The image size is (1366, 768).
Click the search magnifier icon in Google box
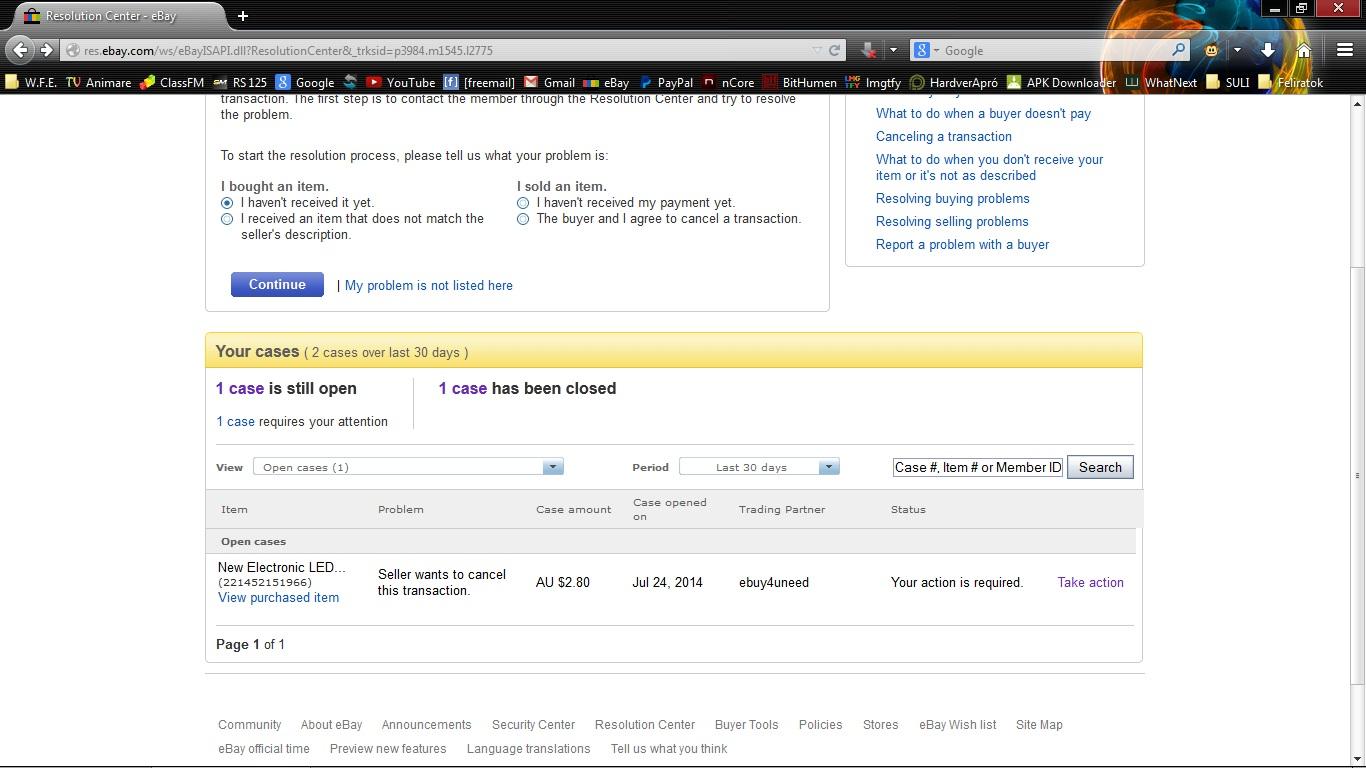(x=1178, y=50)
